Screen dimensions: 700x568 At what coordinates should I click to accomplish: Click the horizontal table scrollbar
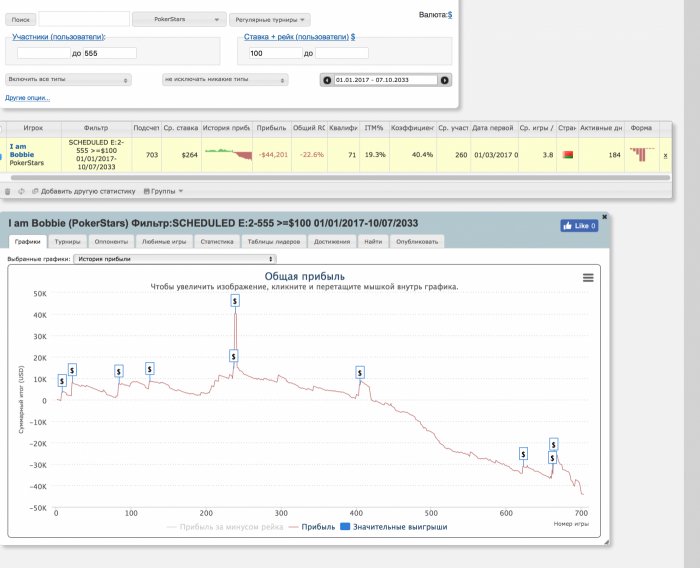point(340,177)
